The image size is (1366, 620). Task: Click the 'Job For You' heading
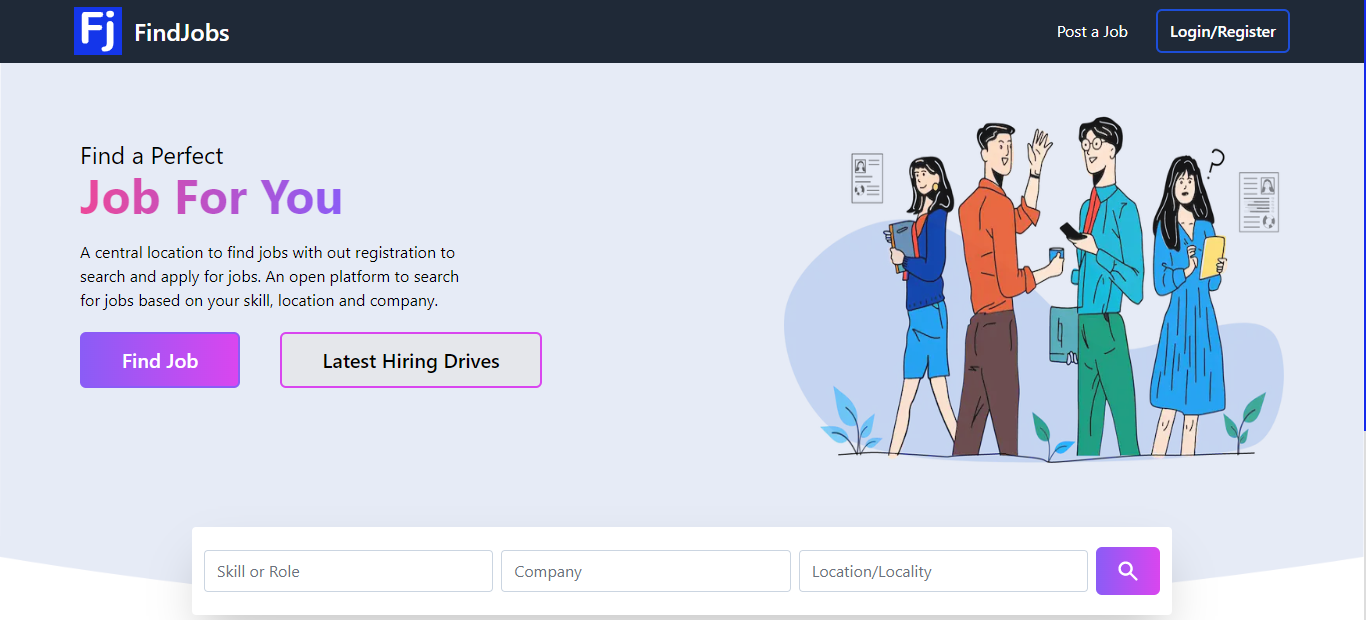(210, 198)
